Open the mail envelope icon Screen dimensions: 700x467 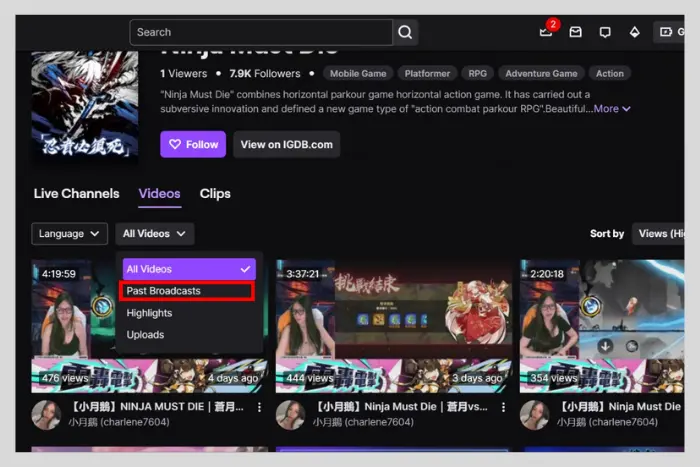click(575, 32)
